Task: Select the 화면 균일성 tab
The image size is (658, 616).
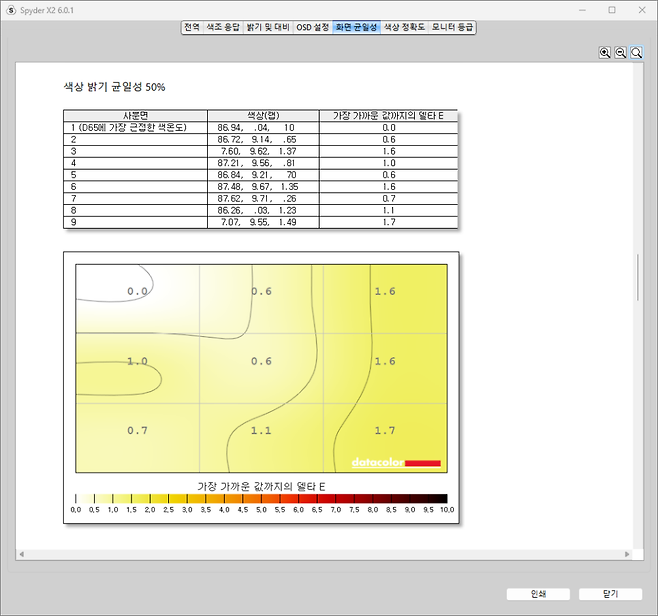Action: click(356, 27)
